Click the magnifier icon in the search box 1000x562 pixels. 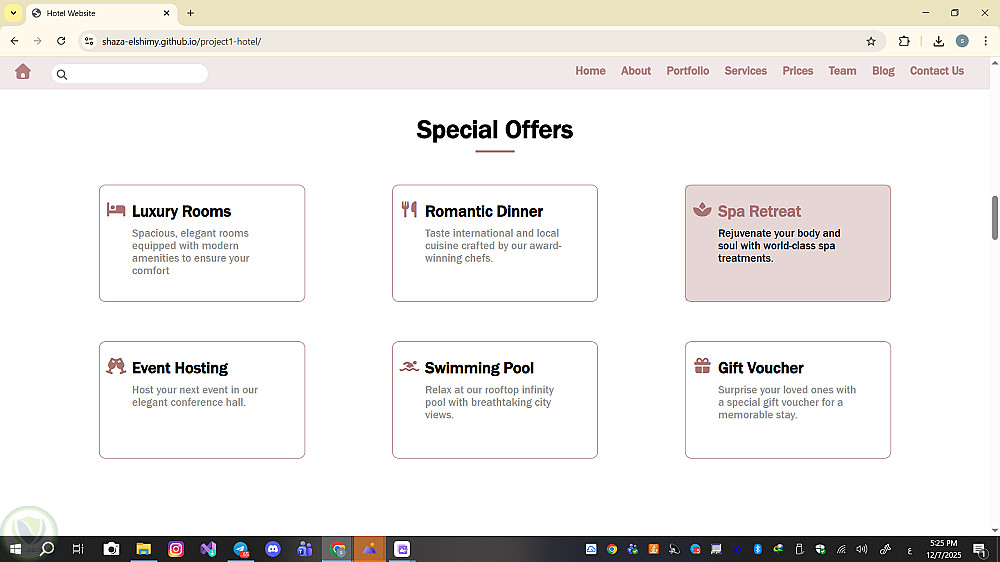point(62,75)
